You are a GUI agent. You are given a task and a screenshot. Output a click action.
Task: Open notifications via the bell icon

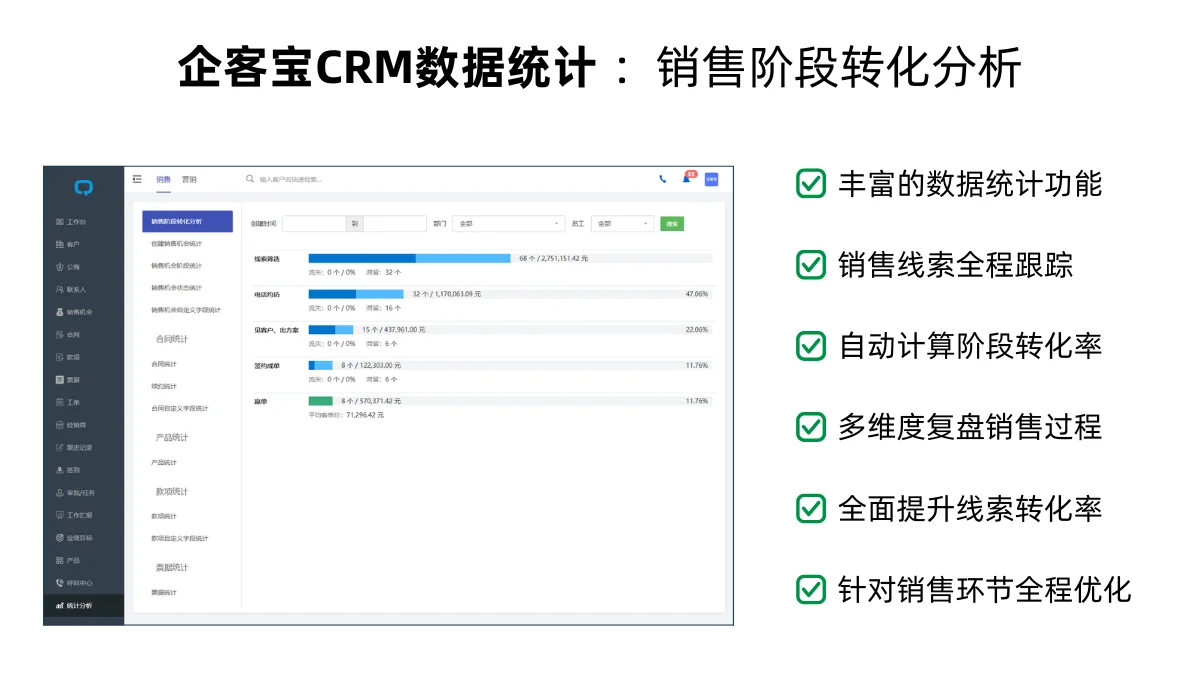687,178
